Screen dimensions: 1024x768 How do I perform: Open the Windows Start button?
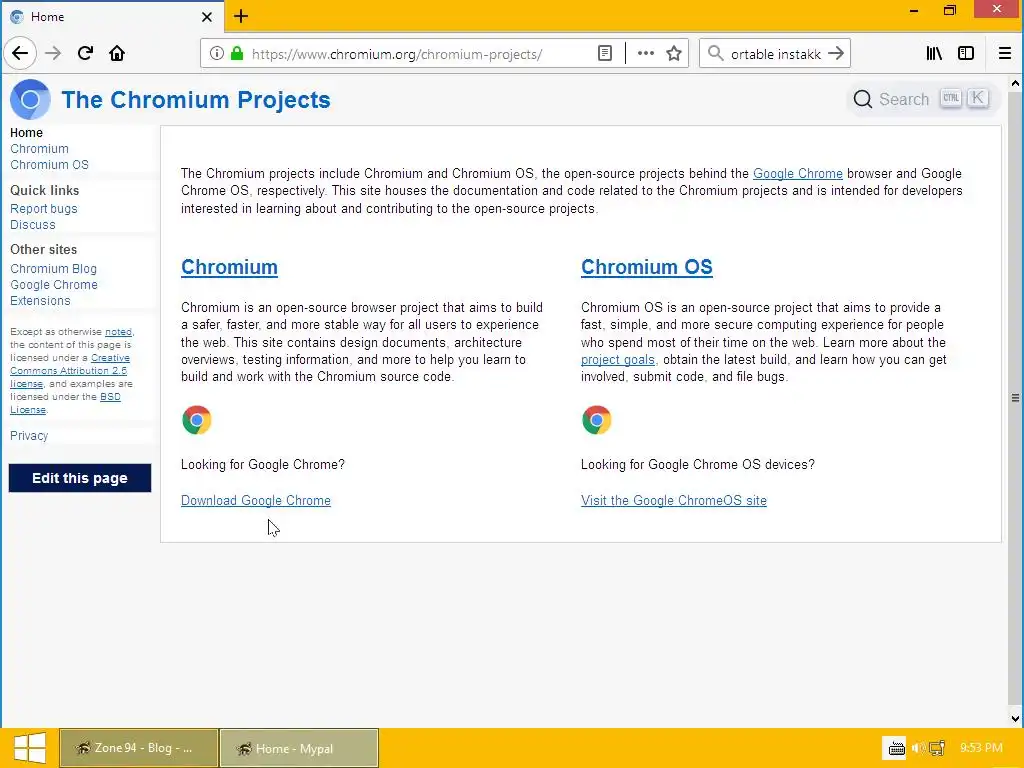coord(29,748)
